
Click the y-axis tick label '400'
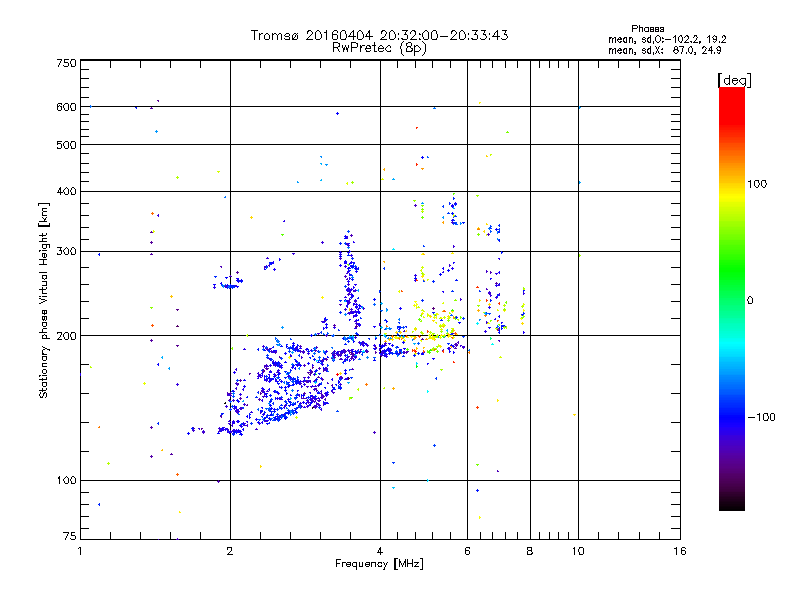coord(66,191)
